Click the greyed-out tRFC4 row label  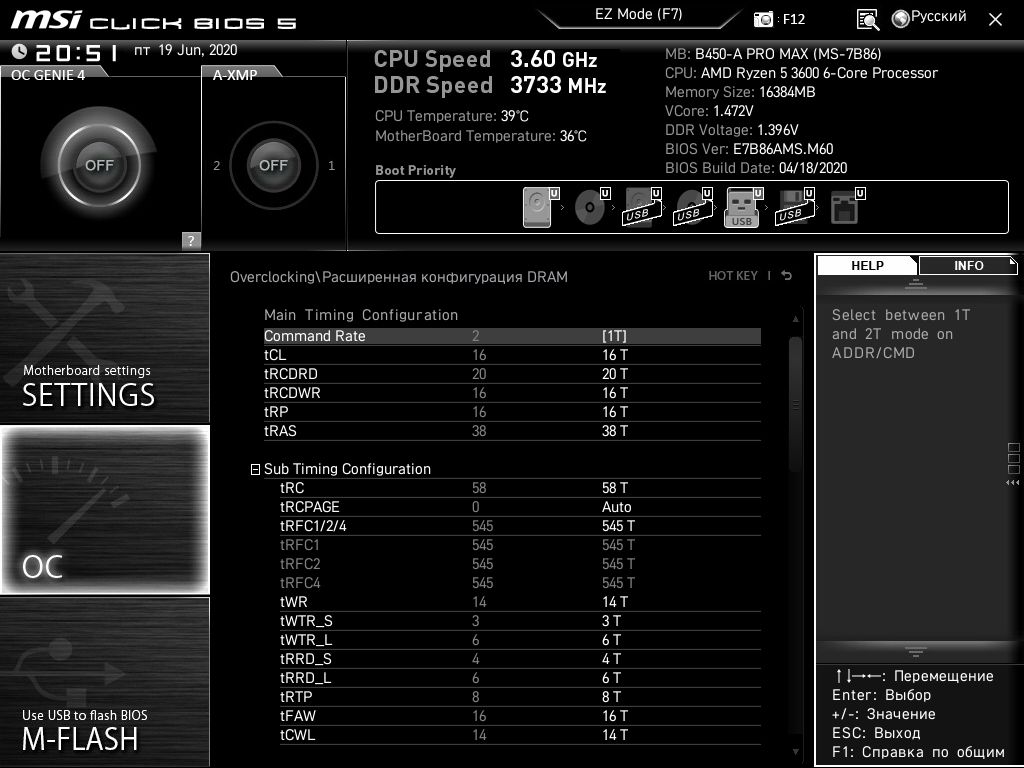point(300,583)
